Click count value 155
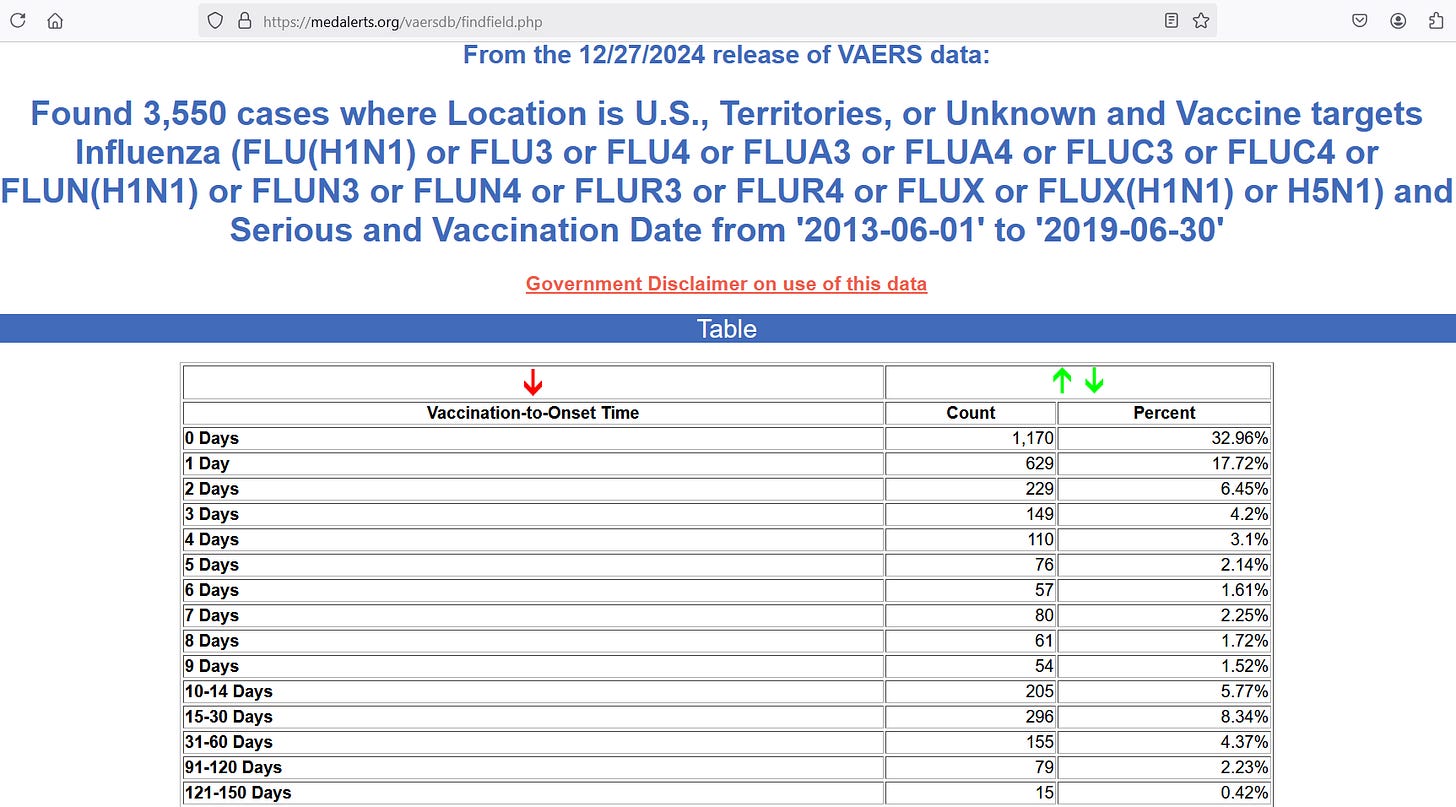The width and height of the screenshot is (1456, 807). tap(1039, 742)
